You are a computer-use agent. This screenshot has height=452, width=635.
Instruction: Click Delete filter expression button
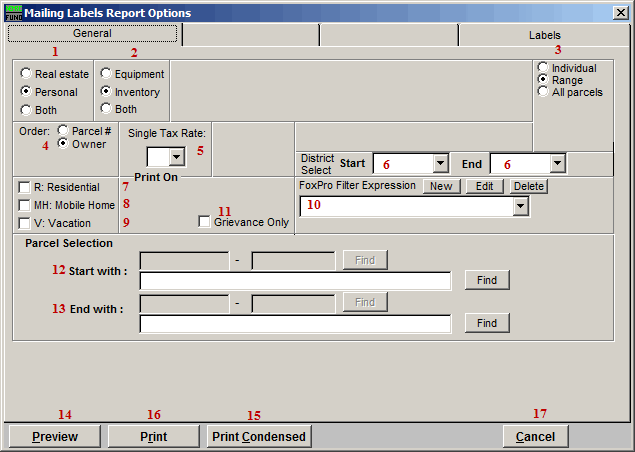528,186
